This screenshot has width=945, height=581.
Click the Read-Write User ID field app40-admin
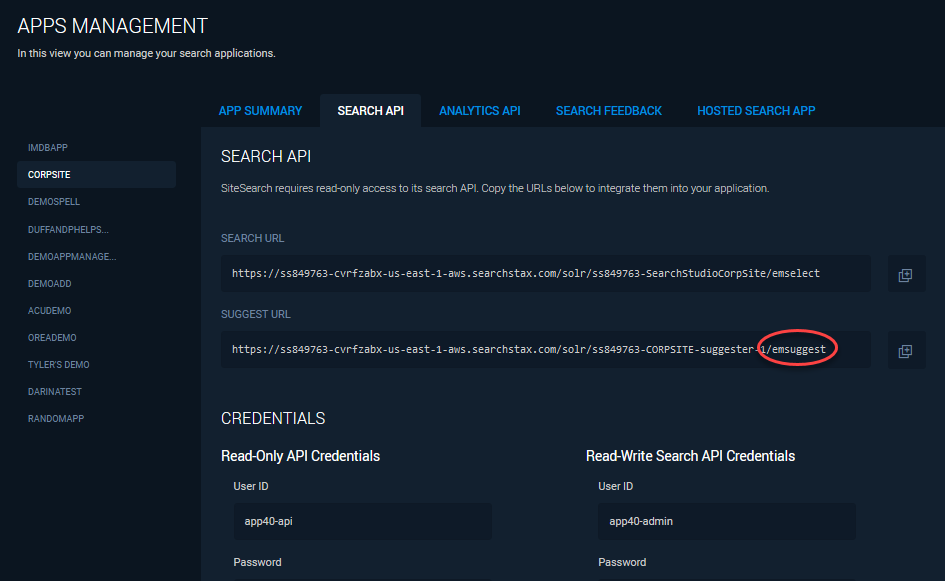727,521
